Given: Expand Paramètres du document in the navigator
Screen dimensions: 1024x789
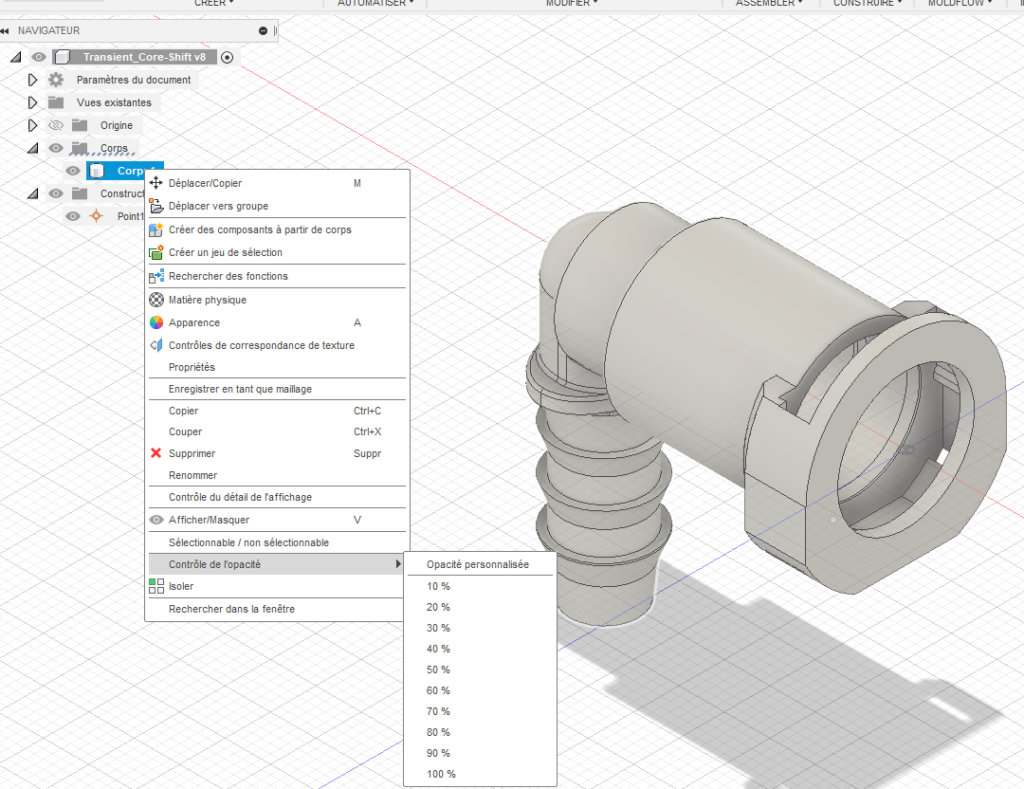Looking at the screenshot, I should coord(31,79).
